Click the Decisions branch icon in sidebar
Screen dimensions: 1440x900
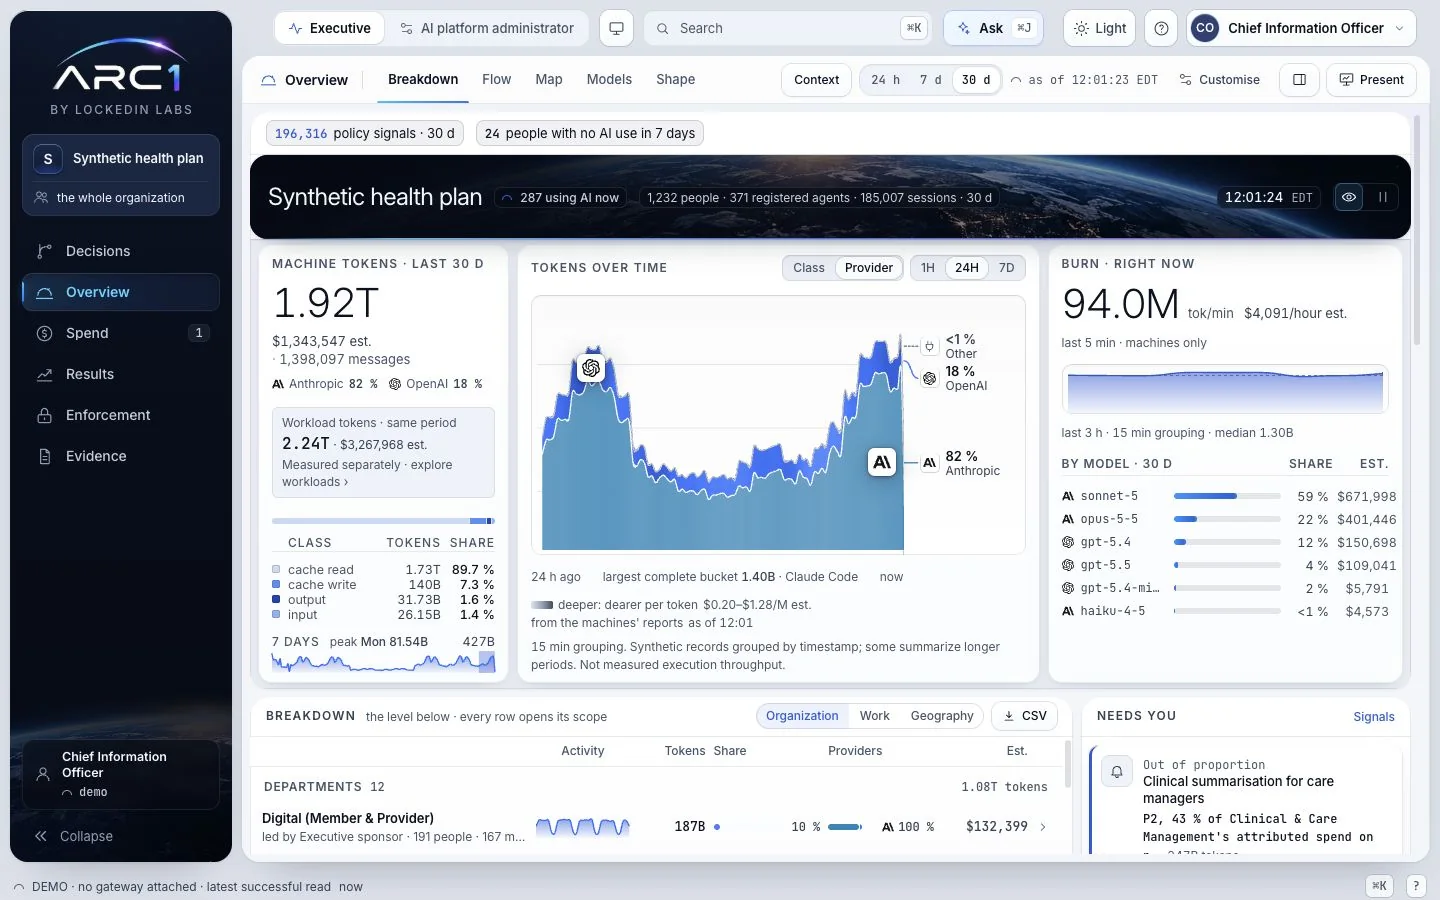[x=44, y=251]
